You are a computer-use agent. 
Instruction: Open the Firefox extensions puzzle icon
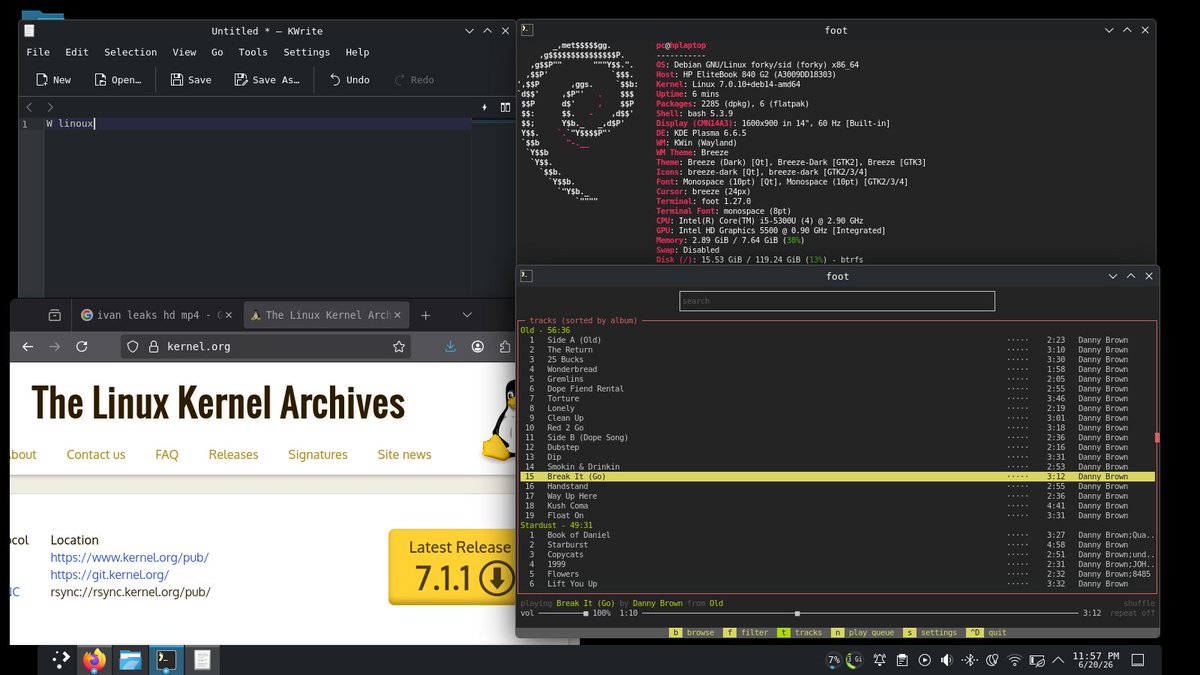(x=505, y=346)
